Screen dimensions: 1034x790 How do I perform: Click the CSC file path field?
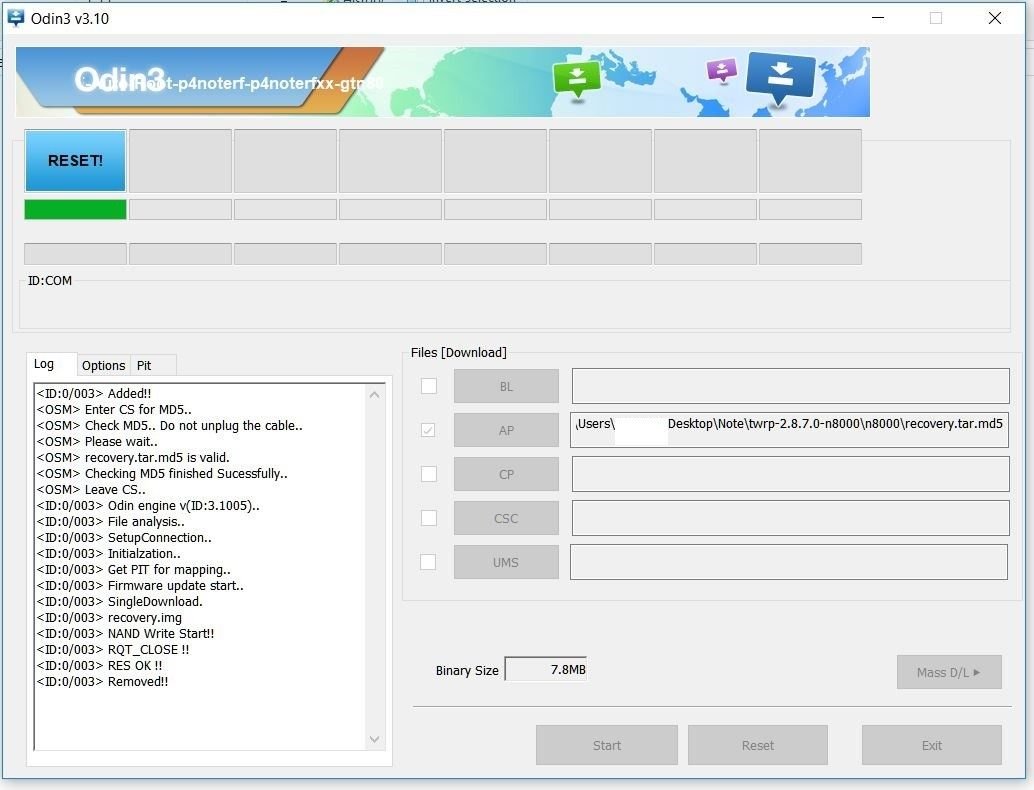tap(790, 518)
